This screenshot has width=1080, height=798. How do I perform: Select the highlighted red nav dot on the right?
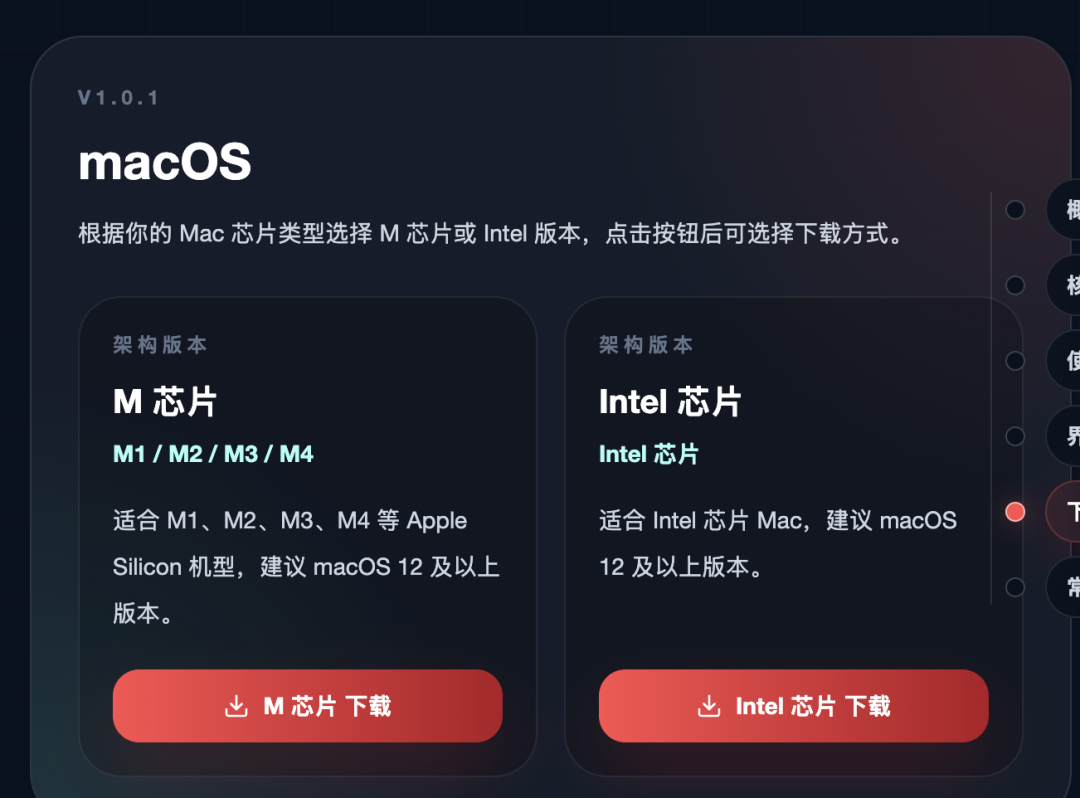1015,511
